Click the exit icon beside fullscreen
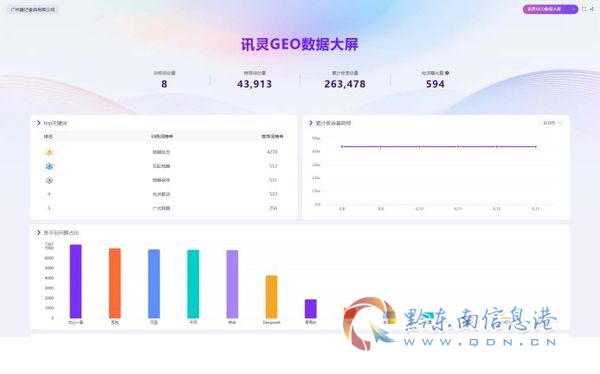The height and width of the screenshot is (374, 600). click(592, 9)
